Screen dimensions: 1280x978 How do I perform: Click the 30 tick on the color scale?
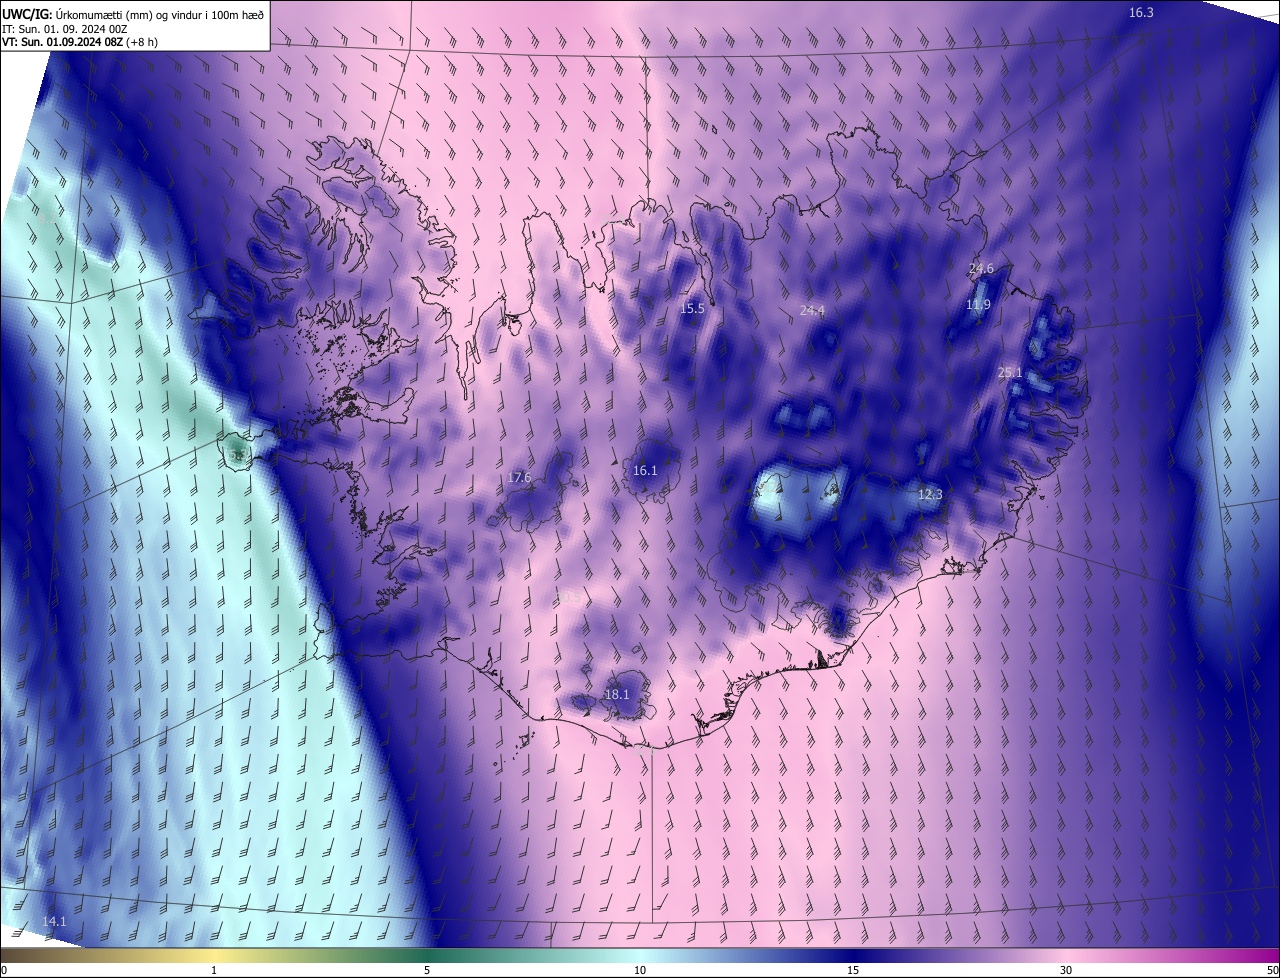(1066, 970)
